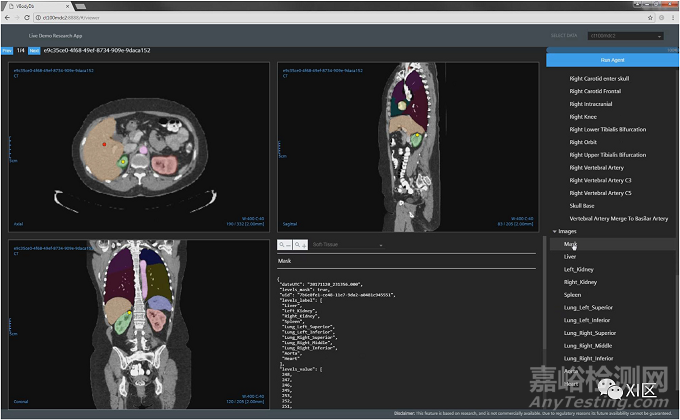Collapse the Images tree section

point(555,231)
